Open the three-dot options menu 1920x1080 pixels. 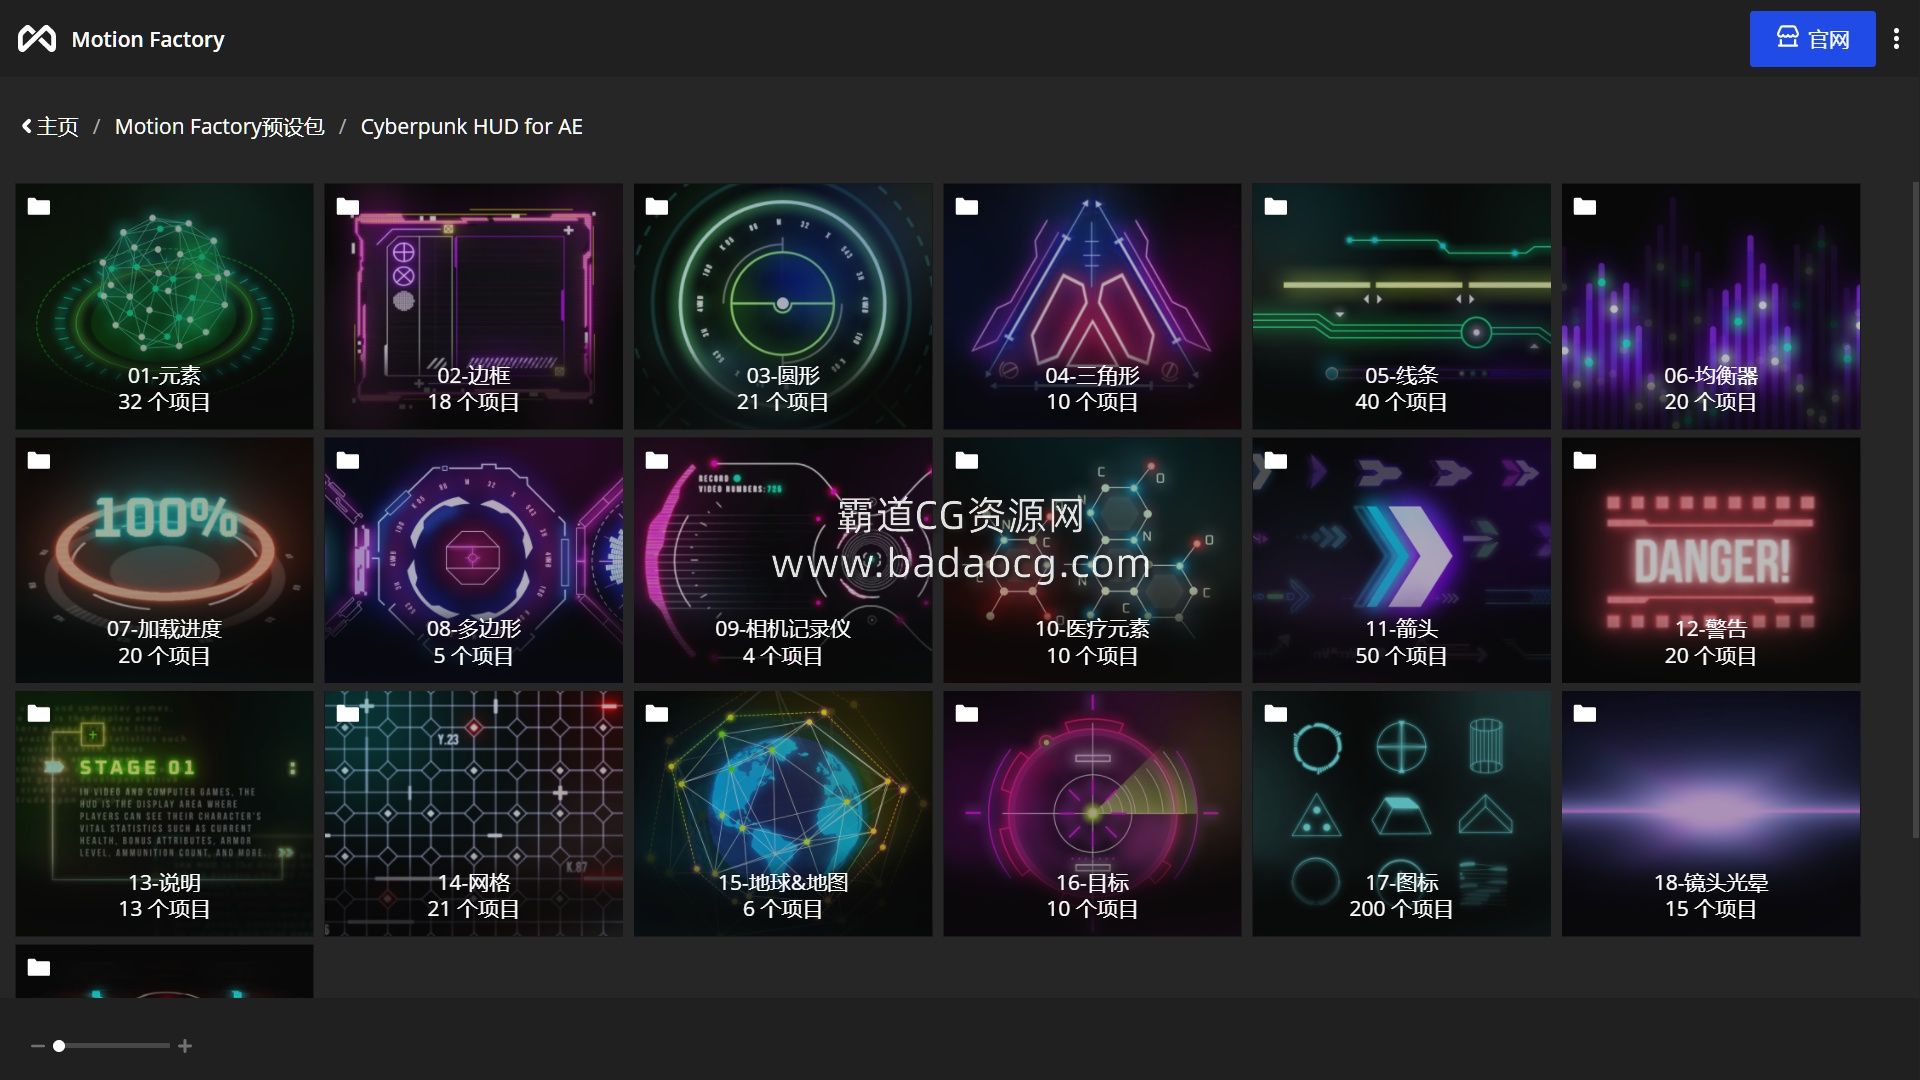click(x=1896, y=39)
